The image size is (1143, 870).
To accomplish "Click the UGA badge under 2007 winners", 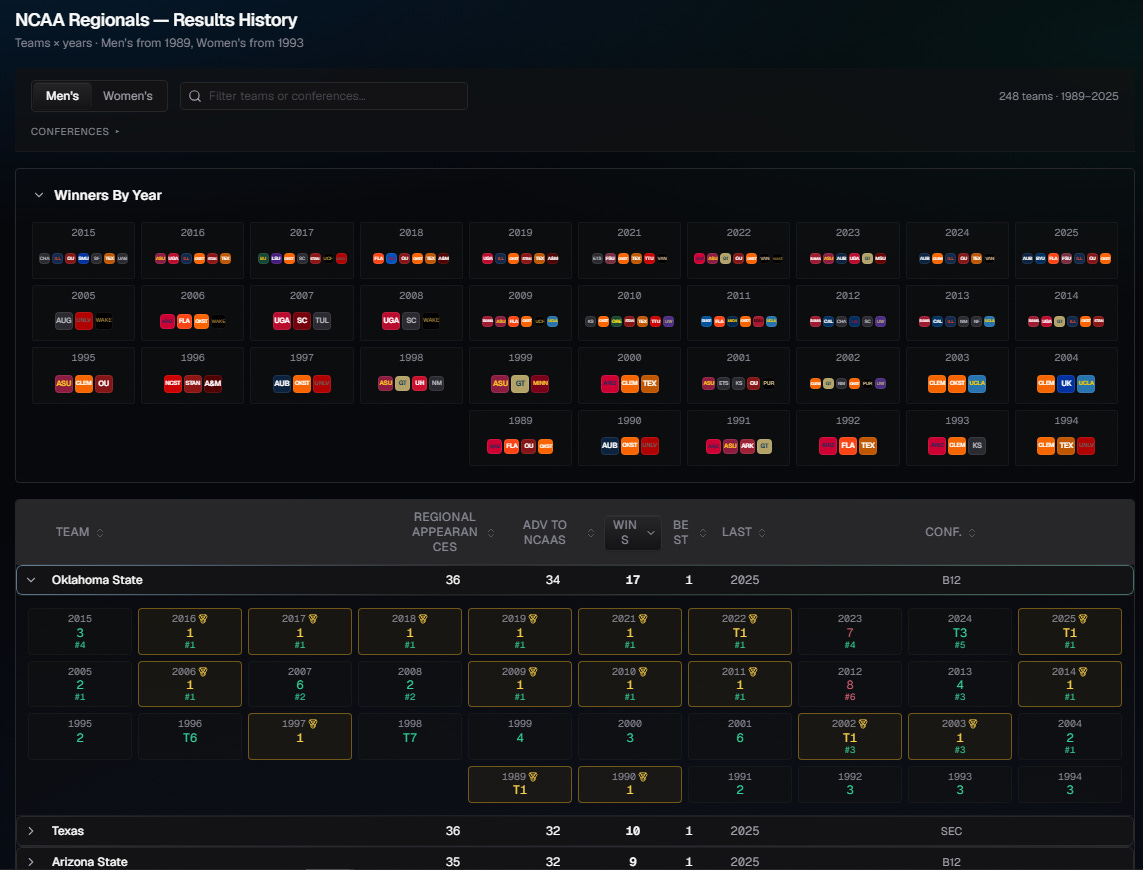I will pos(282,320).
